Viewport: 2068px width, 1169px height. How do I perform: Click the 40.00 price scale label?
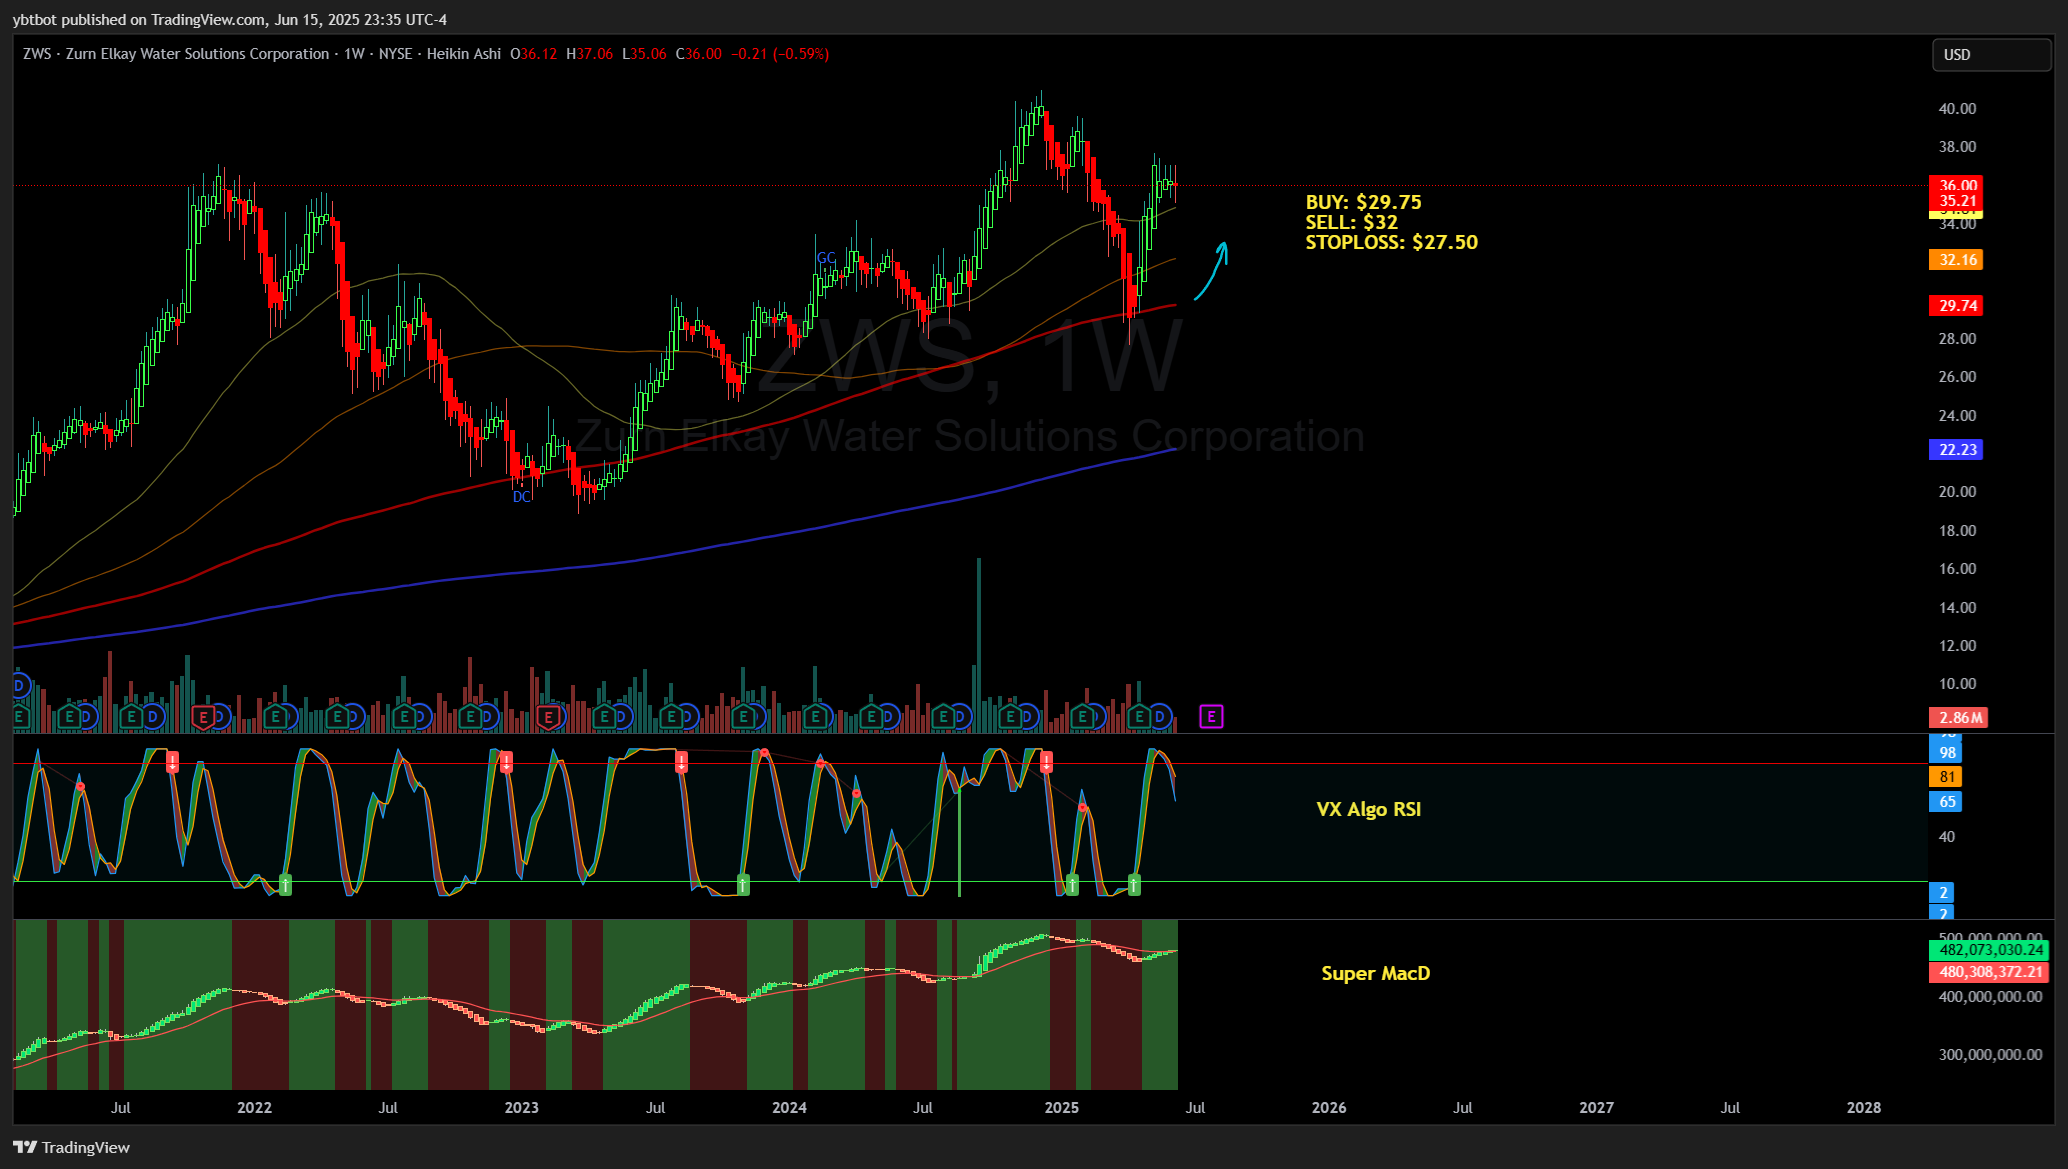tap(1957, 109)
